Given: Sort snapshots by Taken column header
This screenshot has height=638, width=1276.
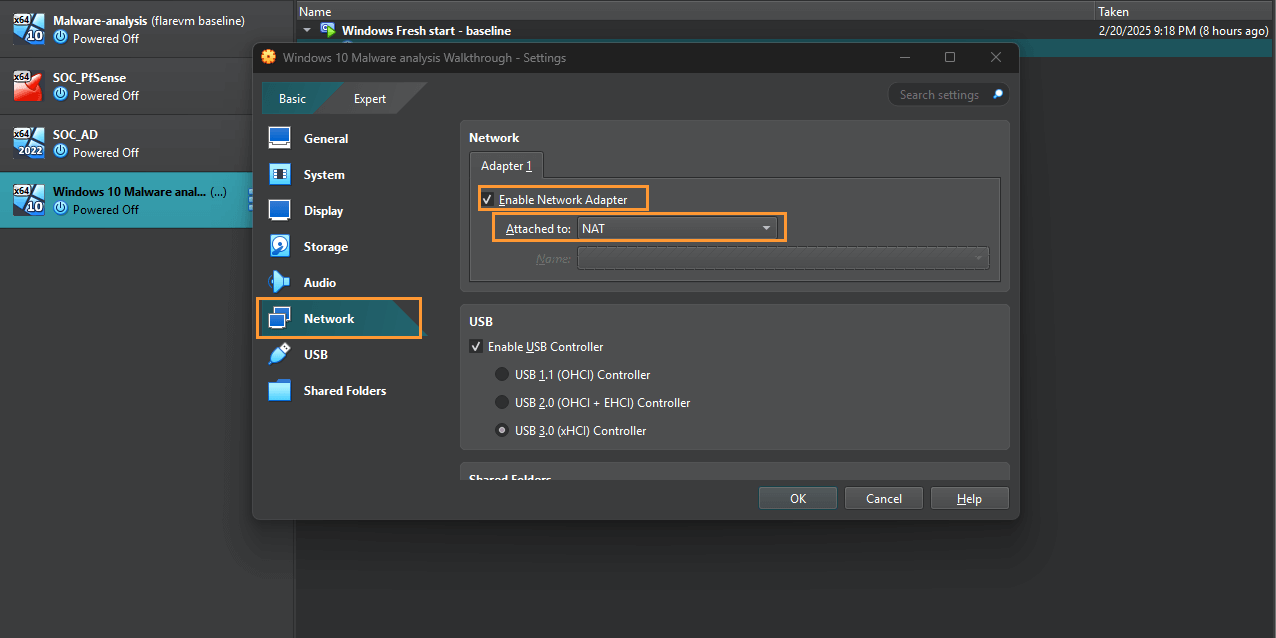Looking at the screenshot, I should click(1185, 11).
